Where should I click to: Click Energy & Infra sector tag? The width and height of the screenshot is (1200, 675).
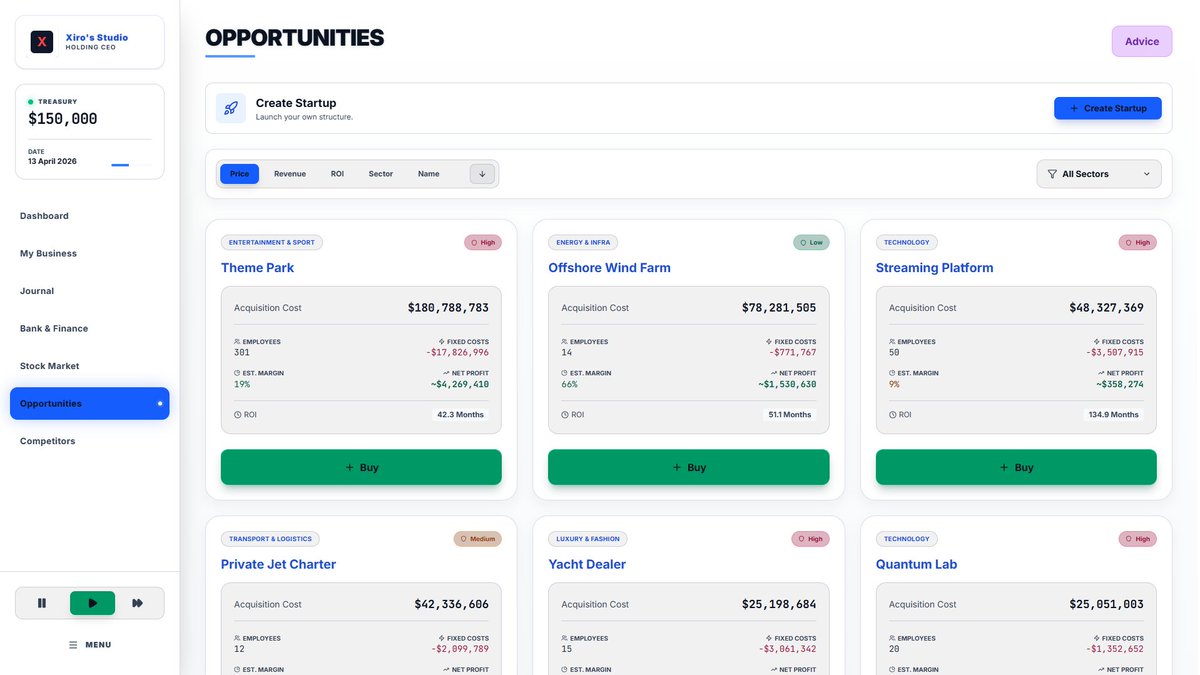point(583,242)
